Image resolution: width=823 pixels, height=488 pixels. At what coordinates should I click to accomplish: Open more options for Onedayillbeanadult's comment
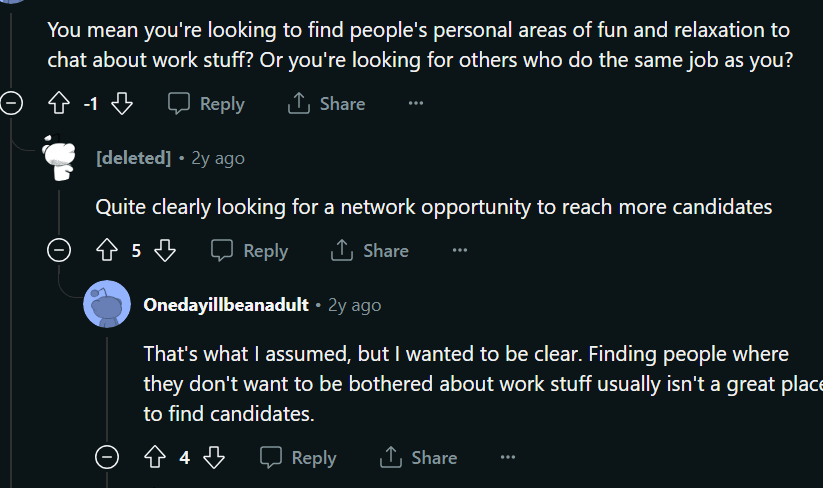(508, 457)
